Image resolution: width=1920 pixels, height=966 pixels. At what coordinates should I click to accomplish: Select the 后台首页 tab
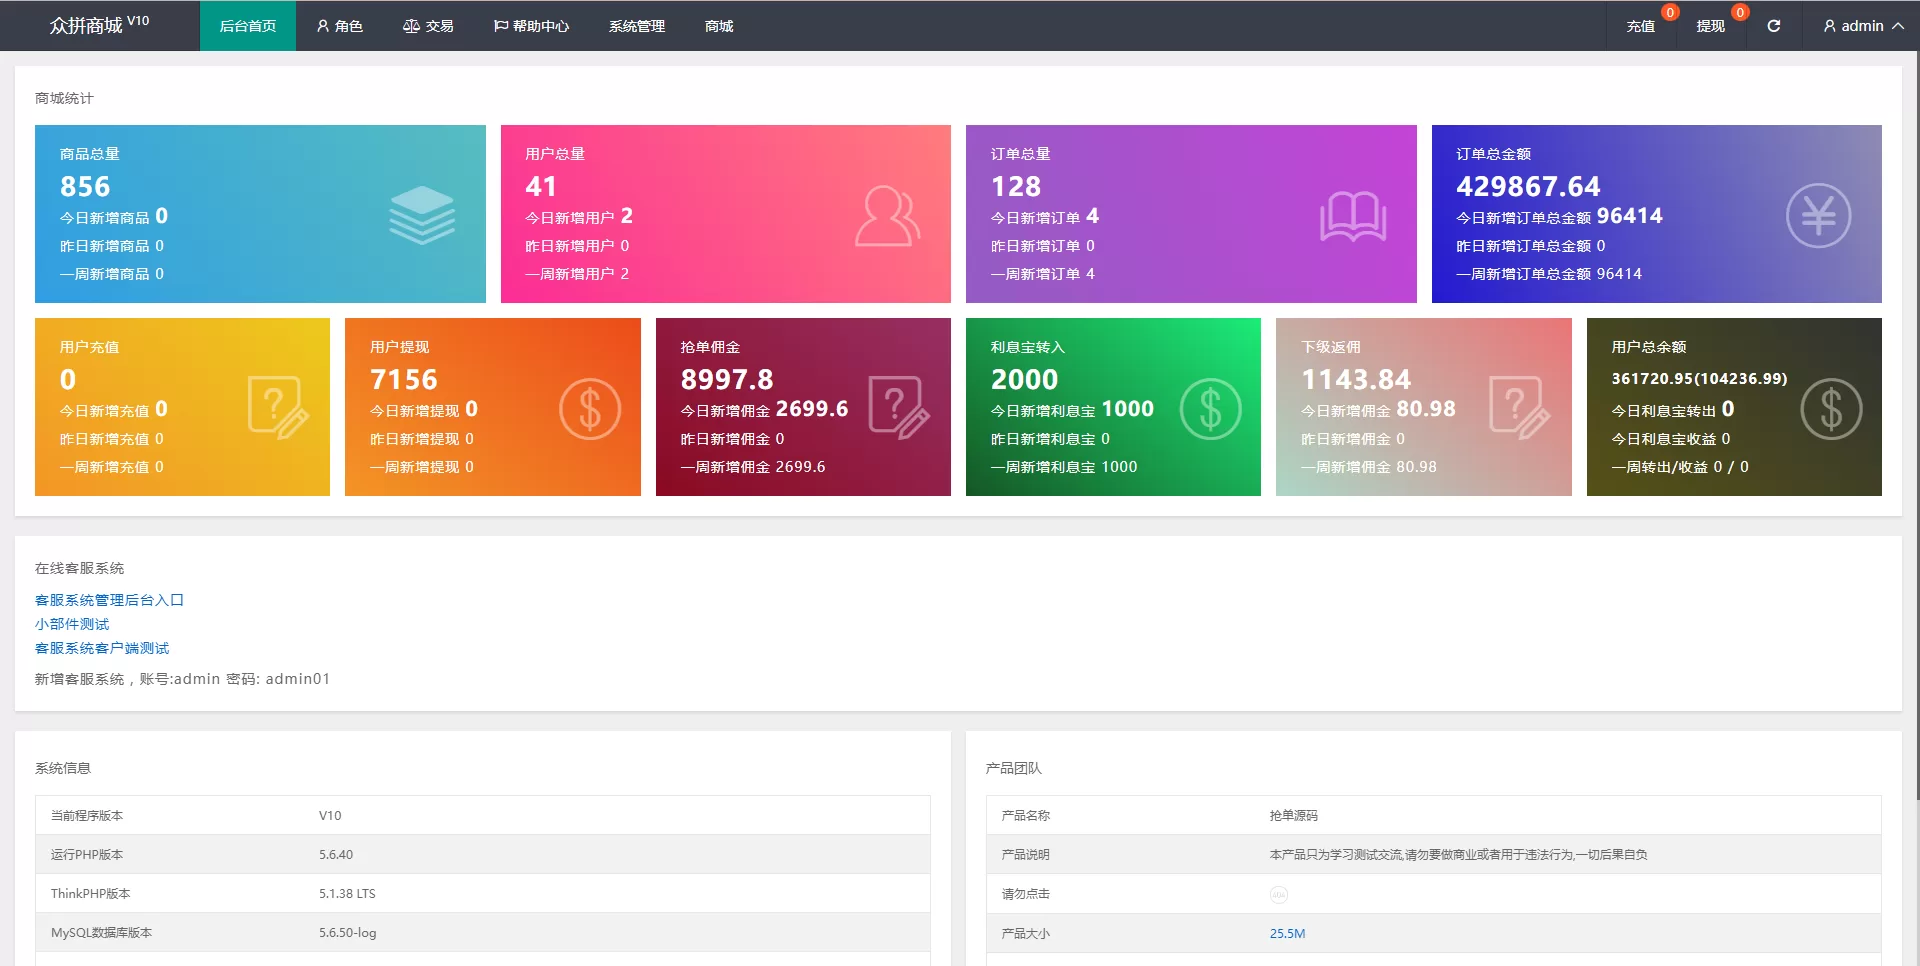pos(248,26)
